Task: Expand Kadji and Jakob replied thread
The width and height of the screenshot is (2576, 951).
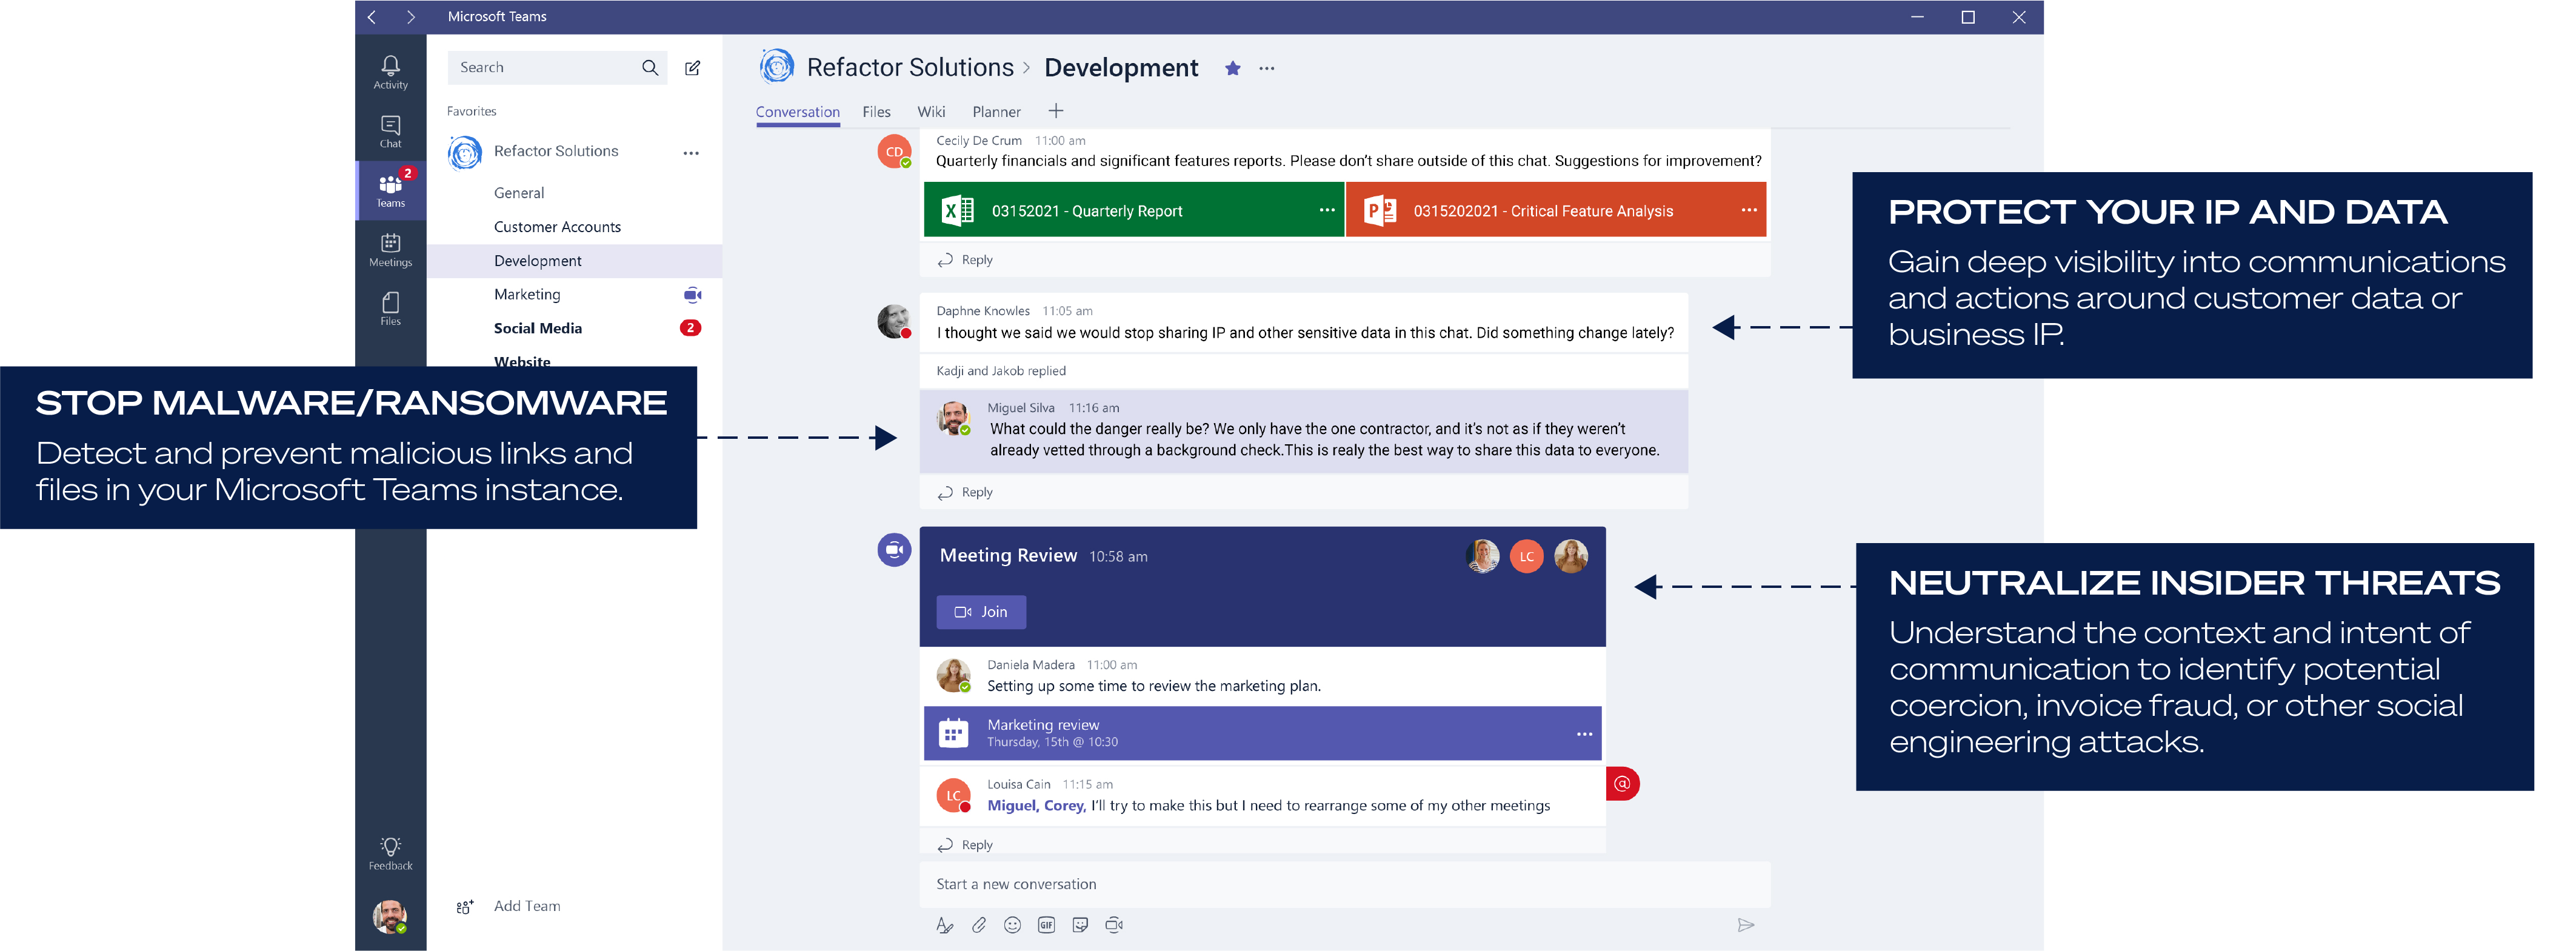Action: (1001, 371)
